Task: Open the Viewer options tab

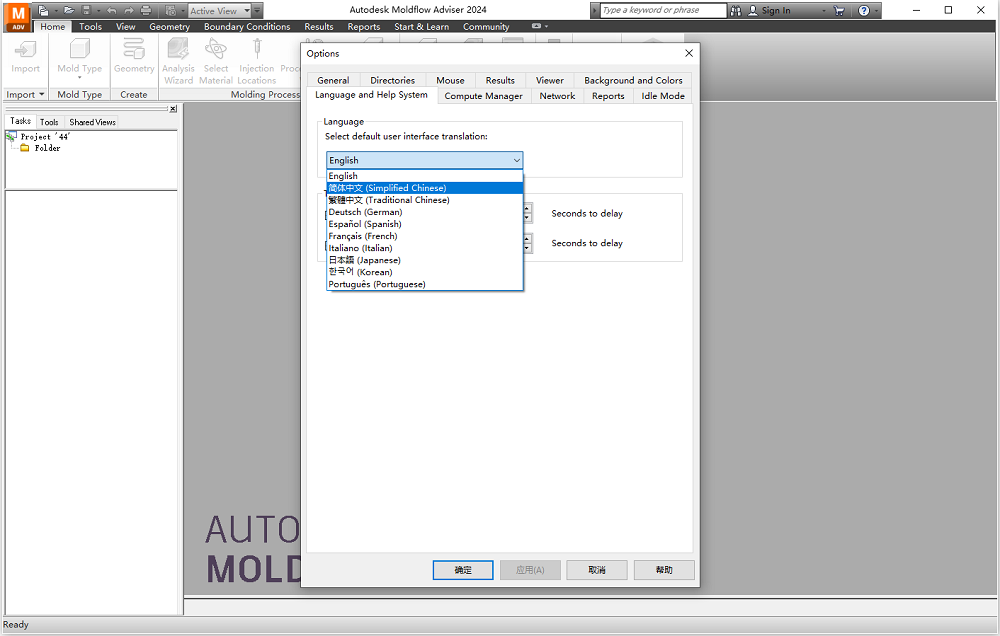Action: [550, 80]
